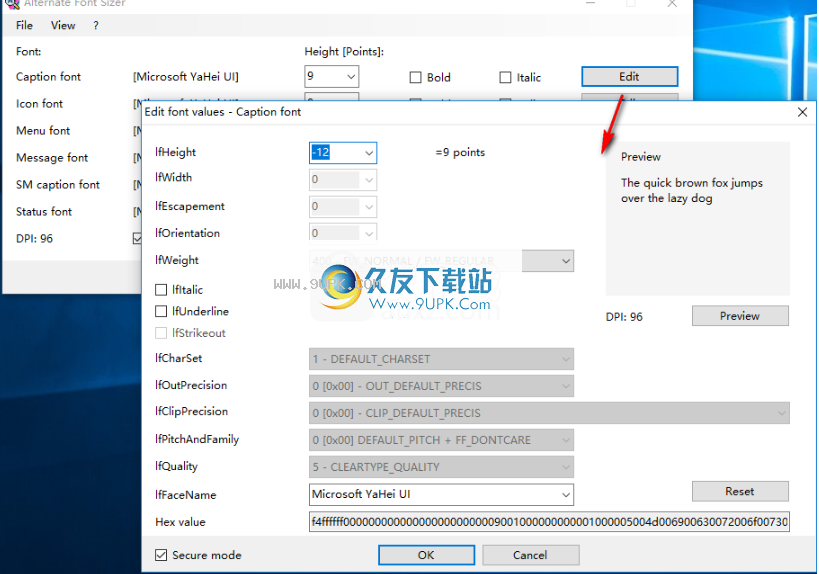The width and height of the screenshot is (819, 574).
Task: Open the lfCharSet dropdown
Action: point(441,359)
